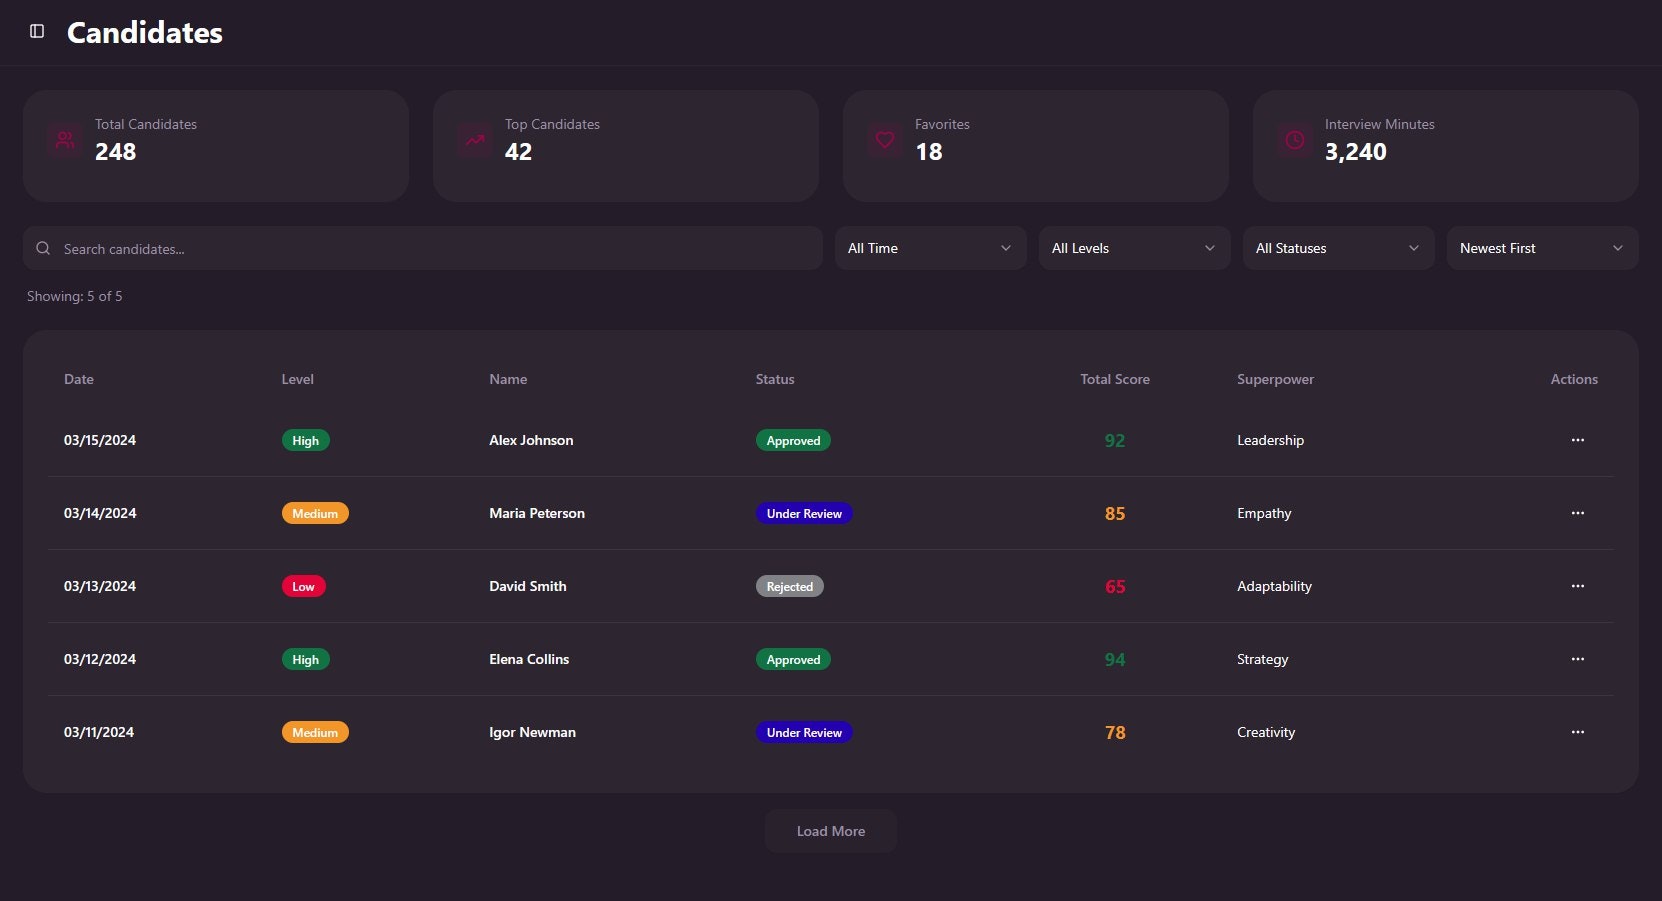Open actions menu for Igor Newman
The height and width of the screenshot is (901, 1662).
click(1578, 732)
